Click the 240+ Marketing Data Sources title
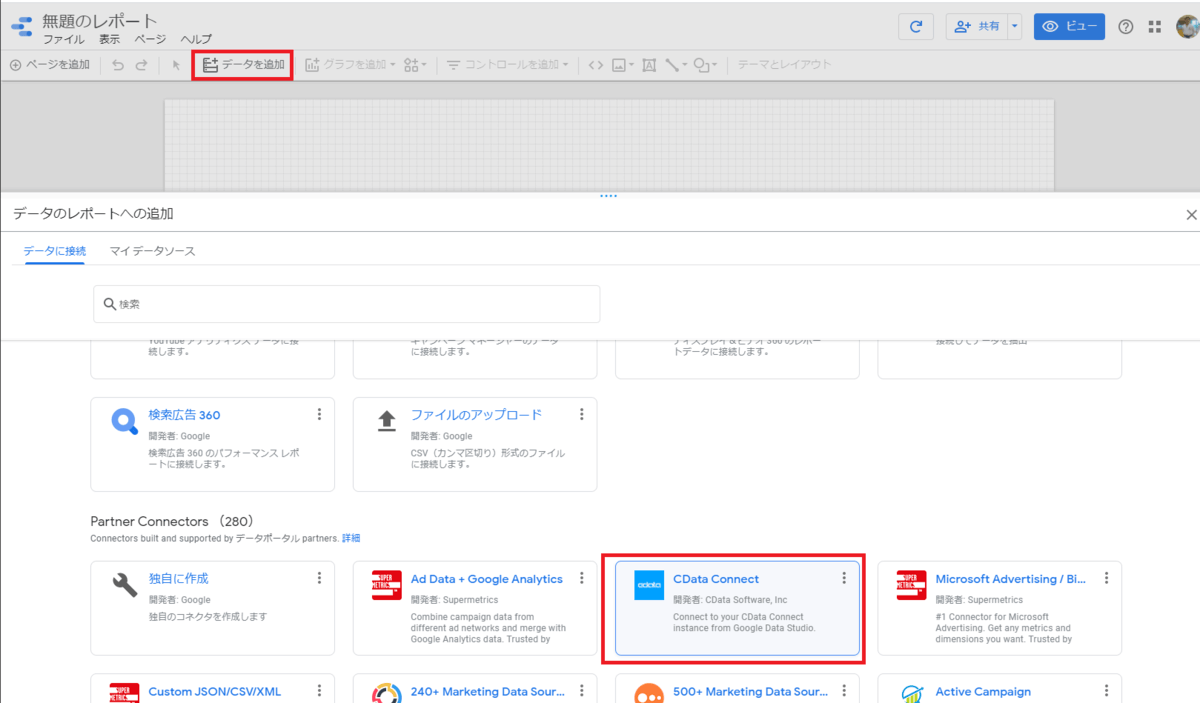Image resolution: width=1200 pixels, height=703 pixels. point(490,691)
